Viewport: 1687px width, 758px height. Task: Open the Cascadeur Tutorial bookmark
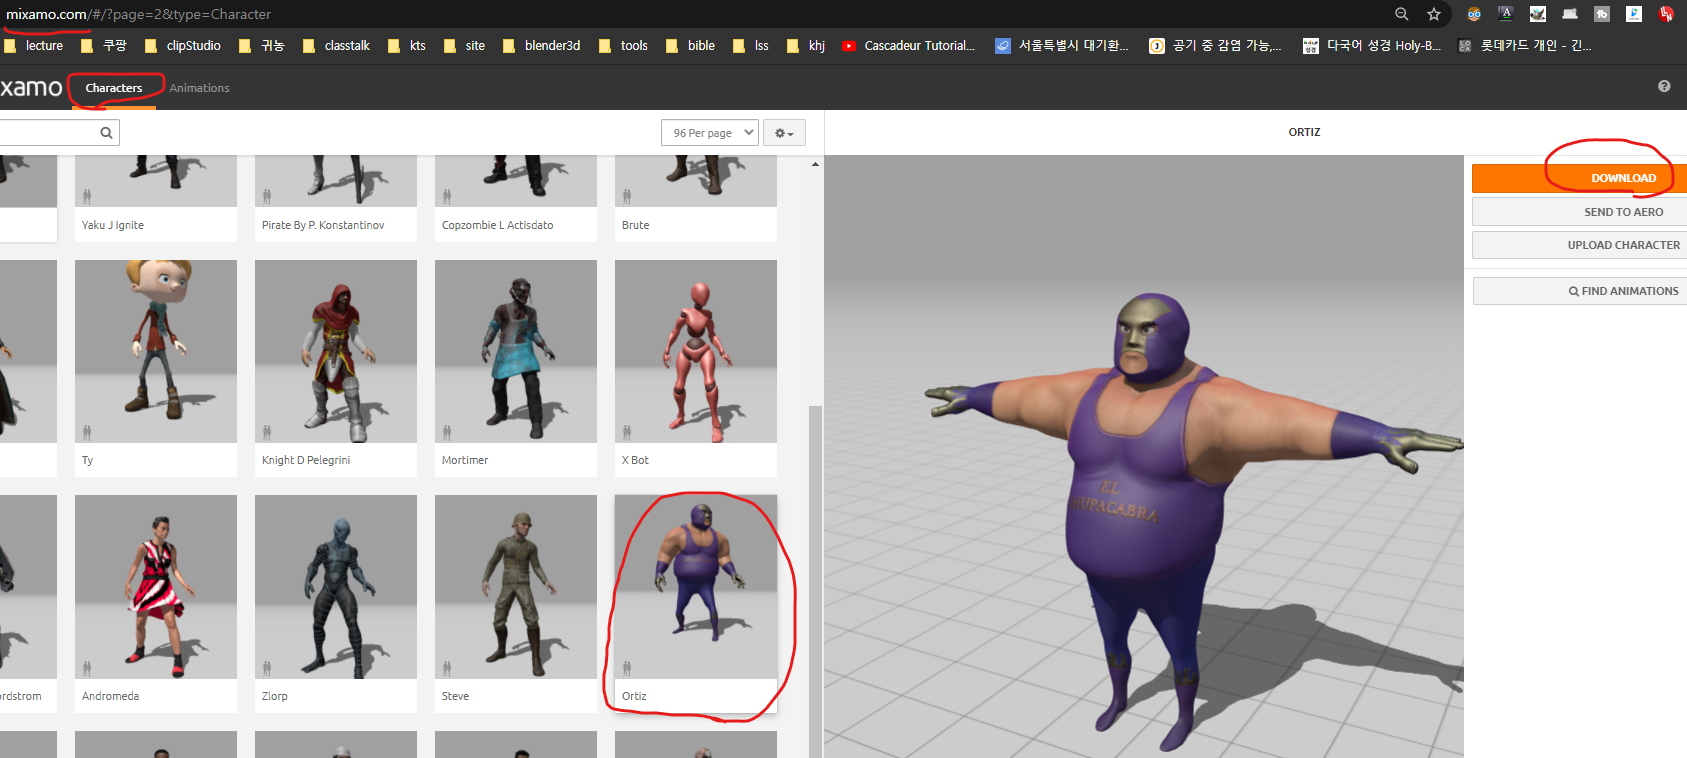(909, 46)
